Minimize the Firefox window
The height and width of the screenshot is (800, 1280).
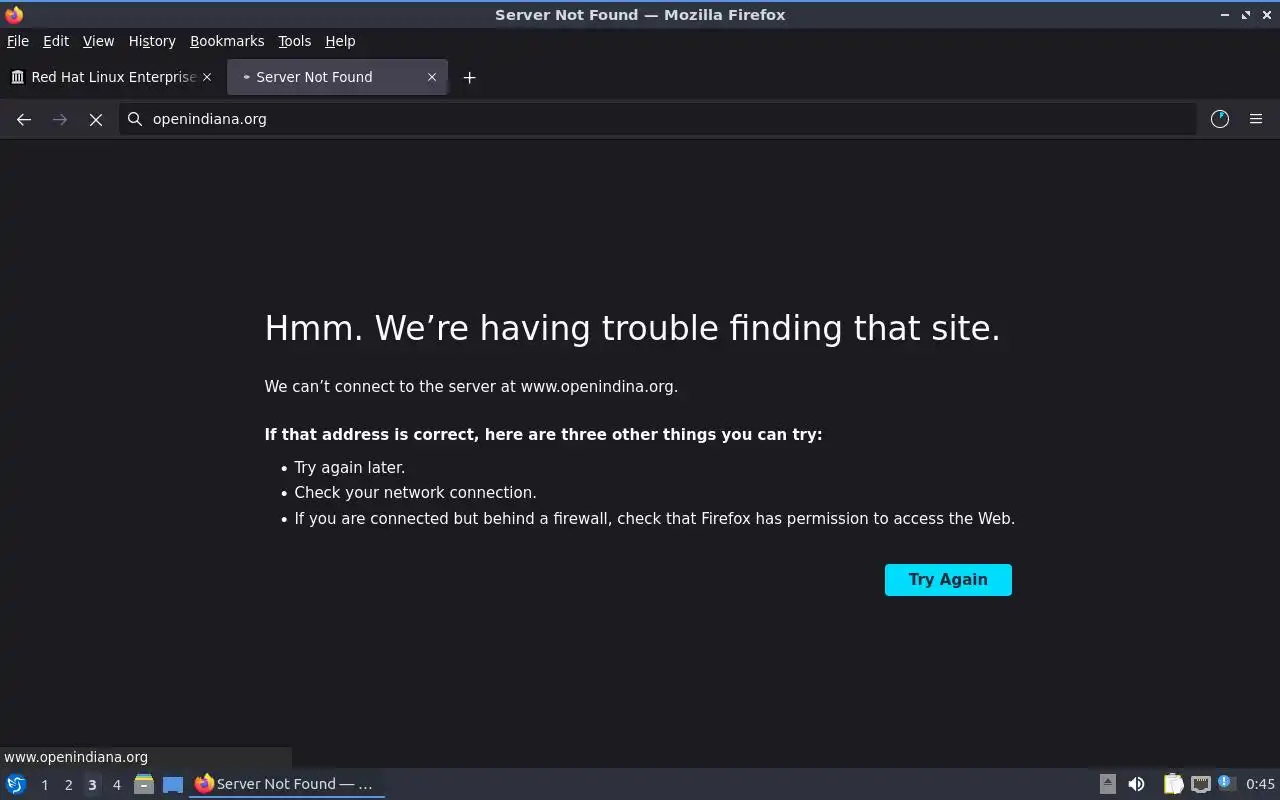point(1225,15)
